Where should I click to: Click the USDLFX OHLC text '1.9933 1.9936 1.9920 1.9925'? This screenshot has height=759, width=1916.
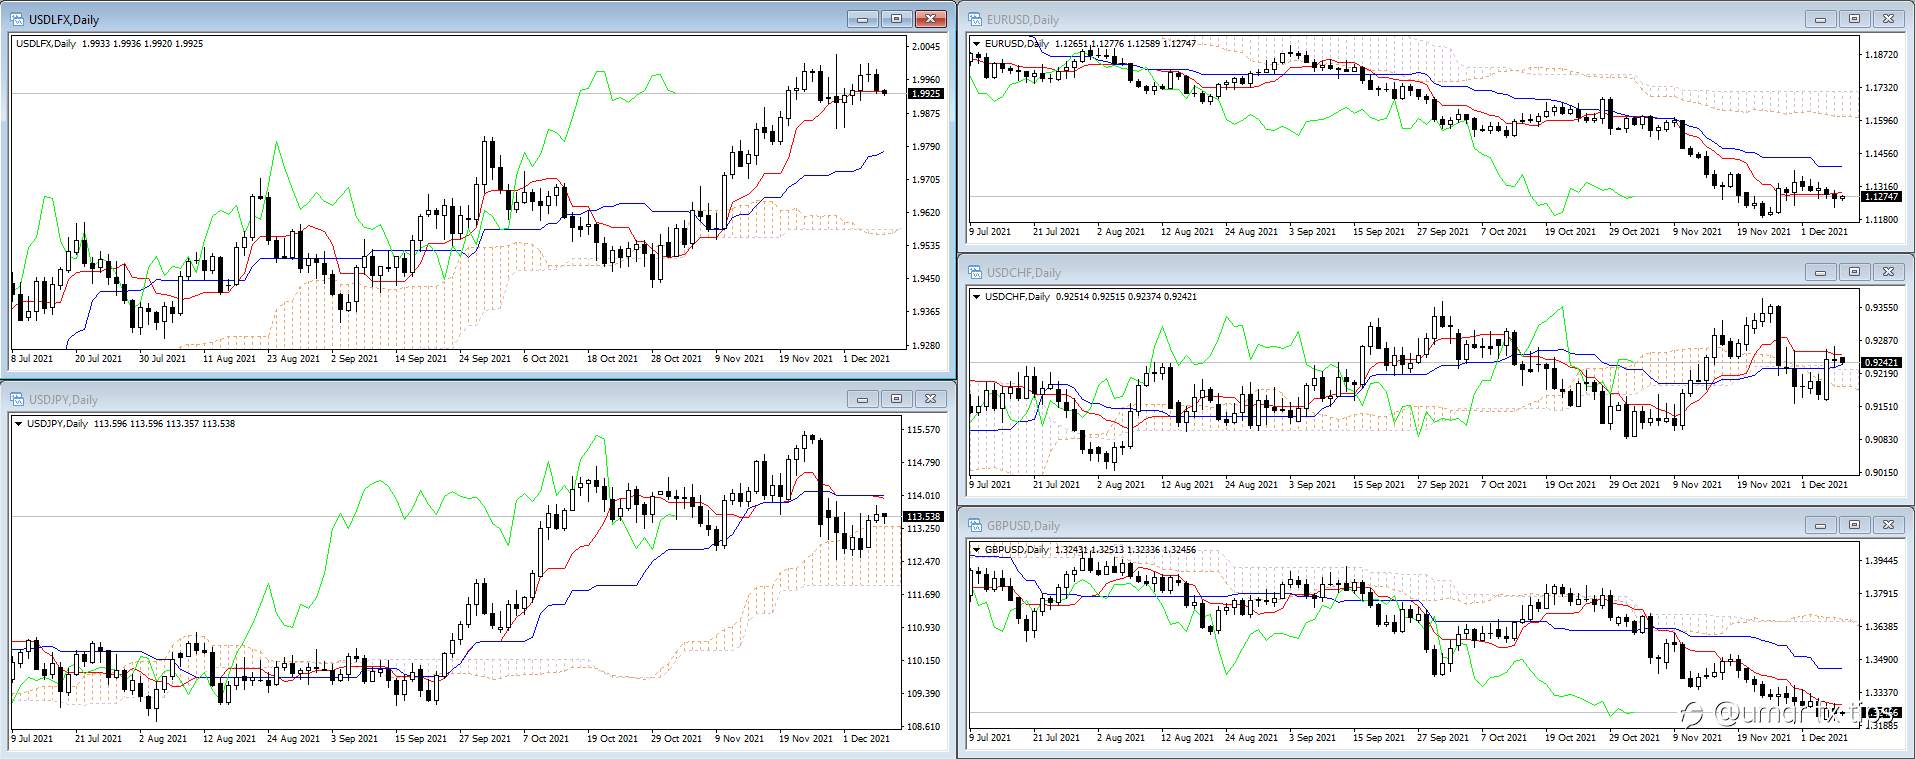coord(142,44)
